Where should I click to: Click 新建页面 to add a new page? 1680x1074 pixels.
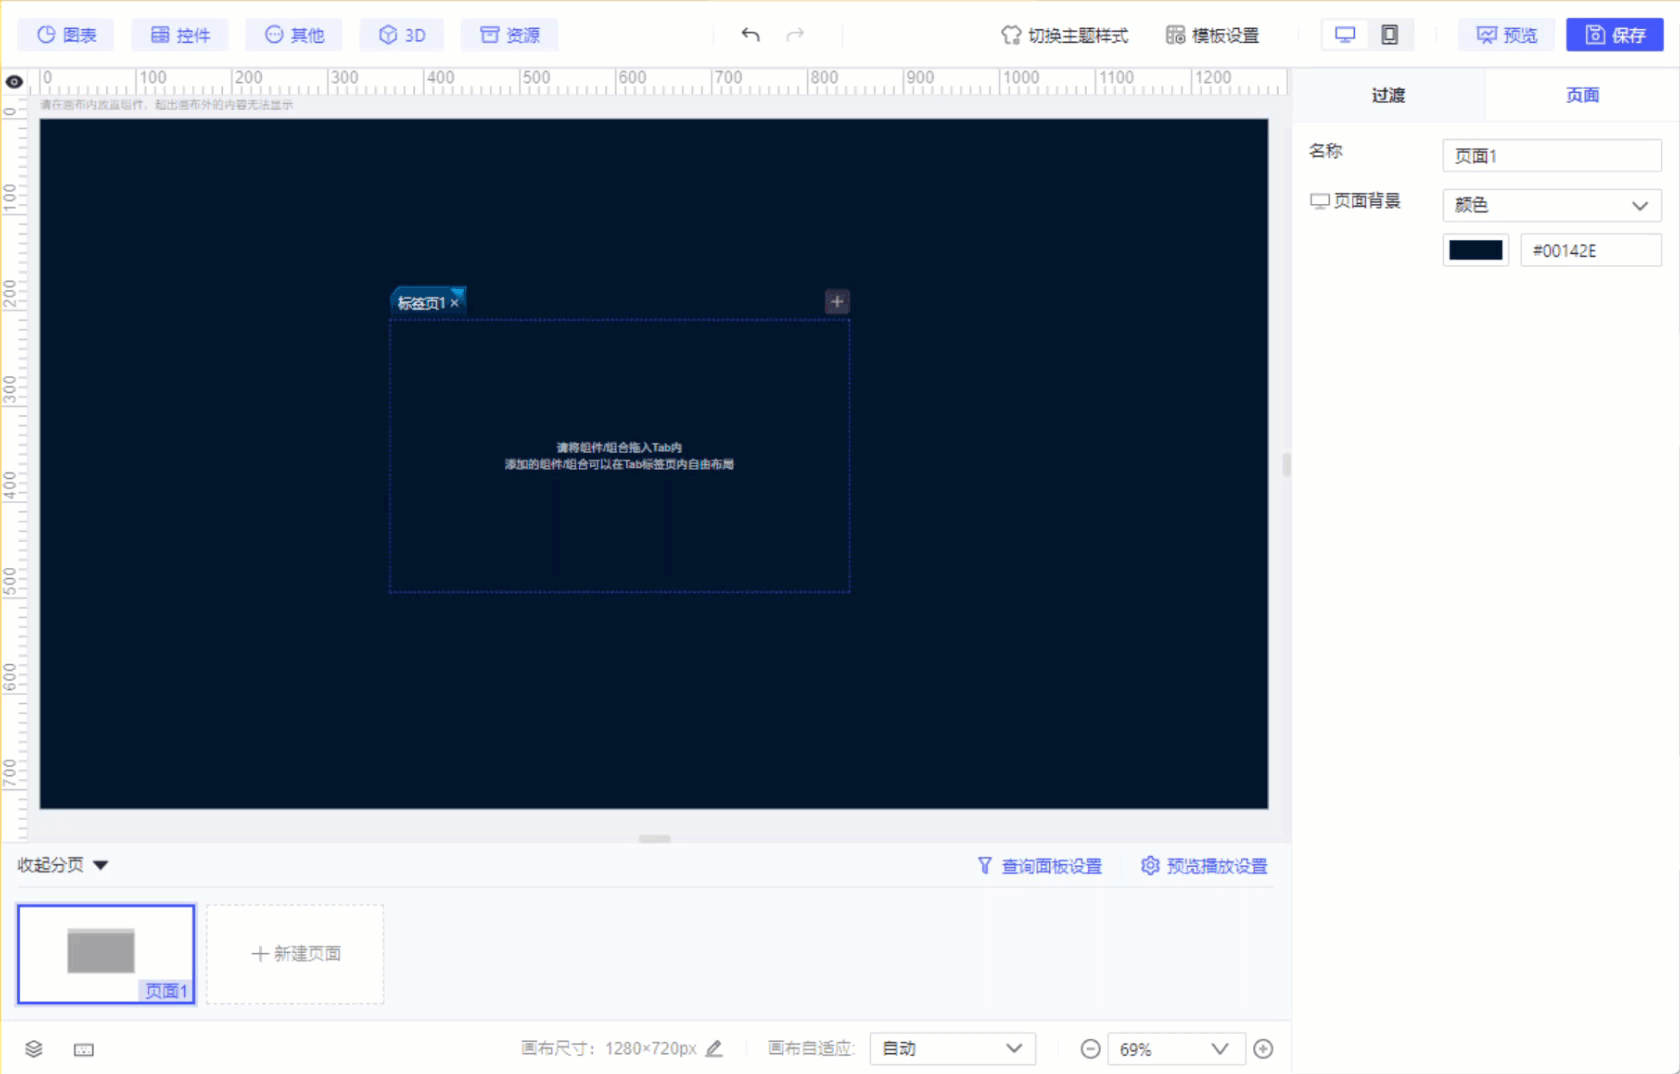(x=294, y=954)
